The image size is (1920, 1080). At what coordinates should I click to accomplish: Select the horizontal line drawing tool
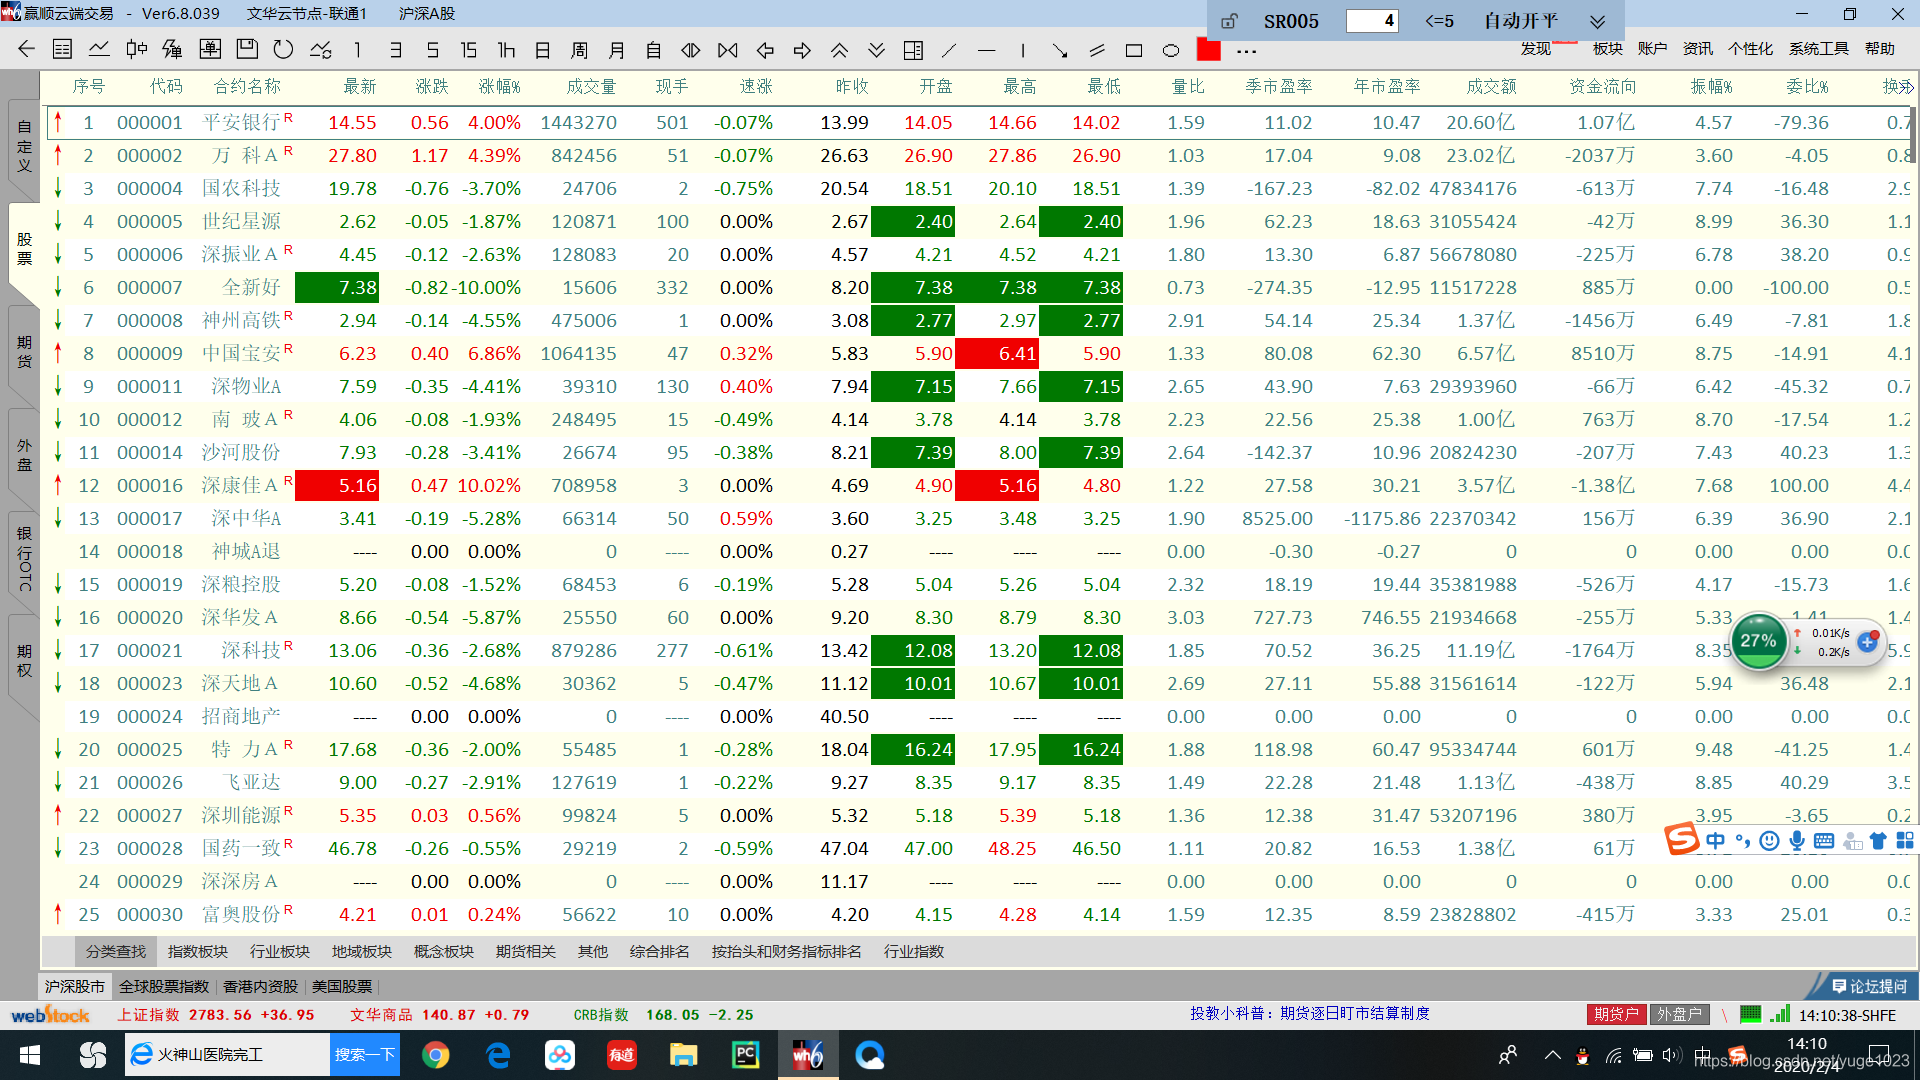[x=986, y=50]
